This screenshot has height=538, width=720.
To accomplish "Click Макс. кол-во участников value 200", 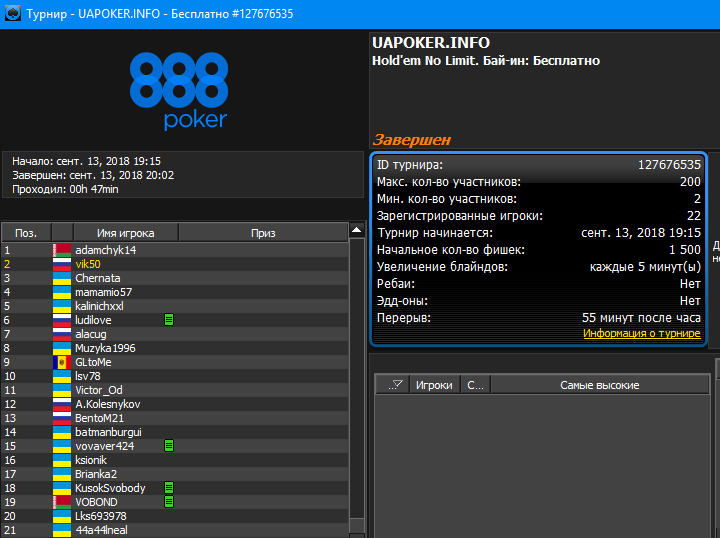I will click(690, 182).
